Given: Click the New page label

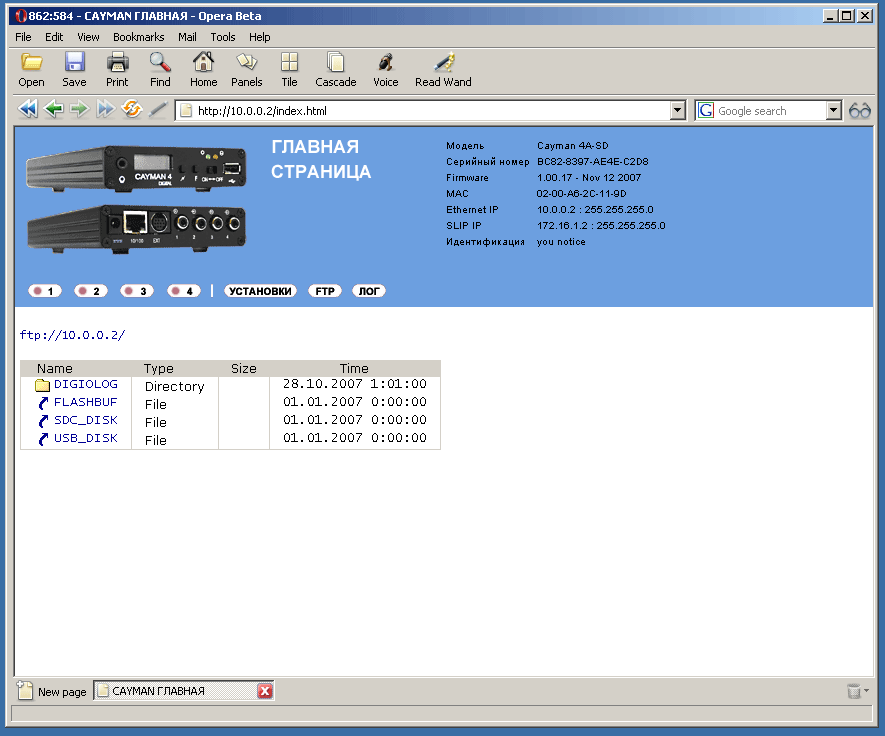Looking at the screenshot, I should (62, 692).
